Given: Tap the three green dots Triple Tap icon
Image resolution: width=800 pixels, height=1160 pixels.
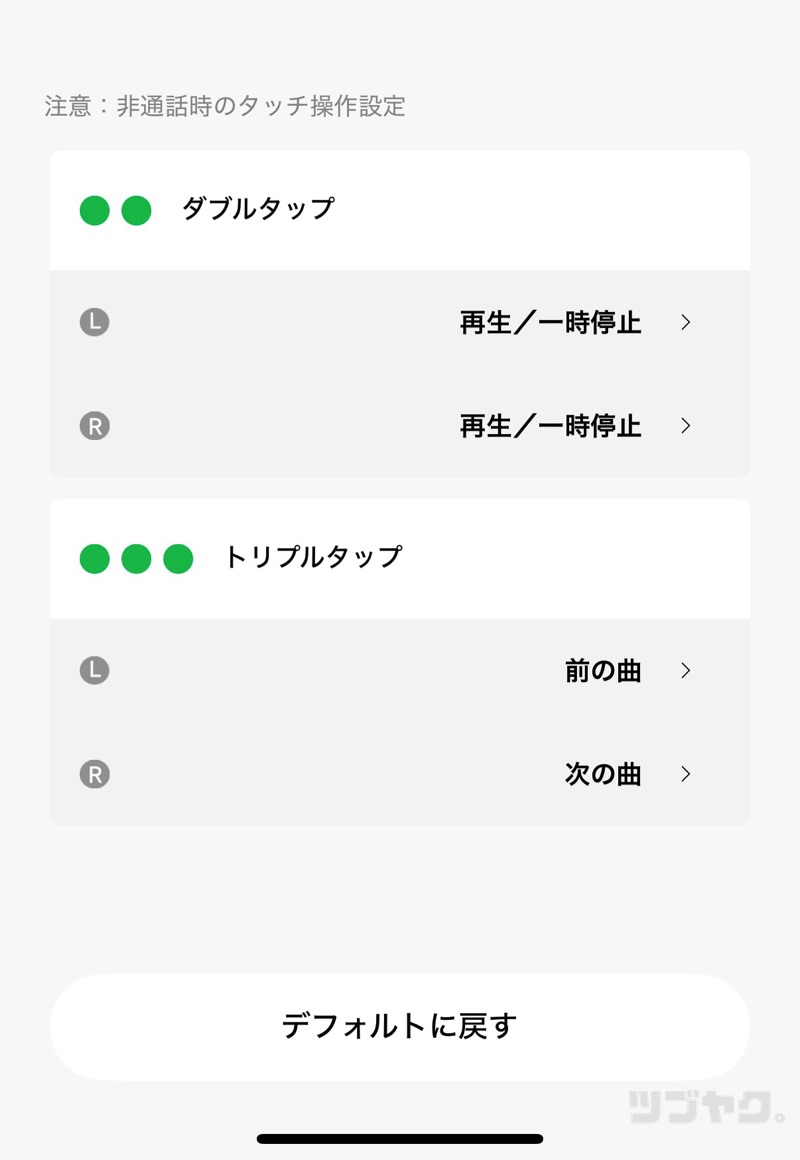Looking at the screenshot, I should (136, 558).
